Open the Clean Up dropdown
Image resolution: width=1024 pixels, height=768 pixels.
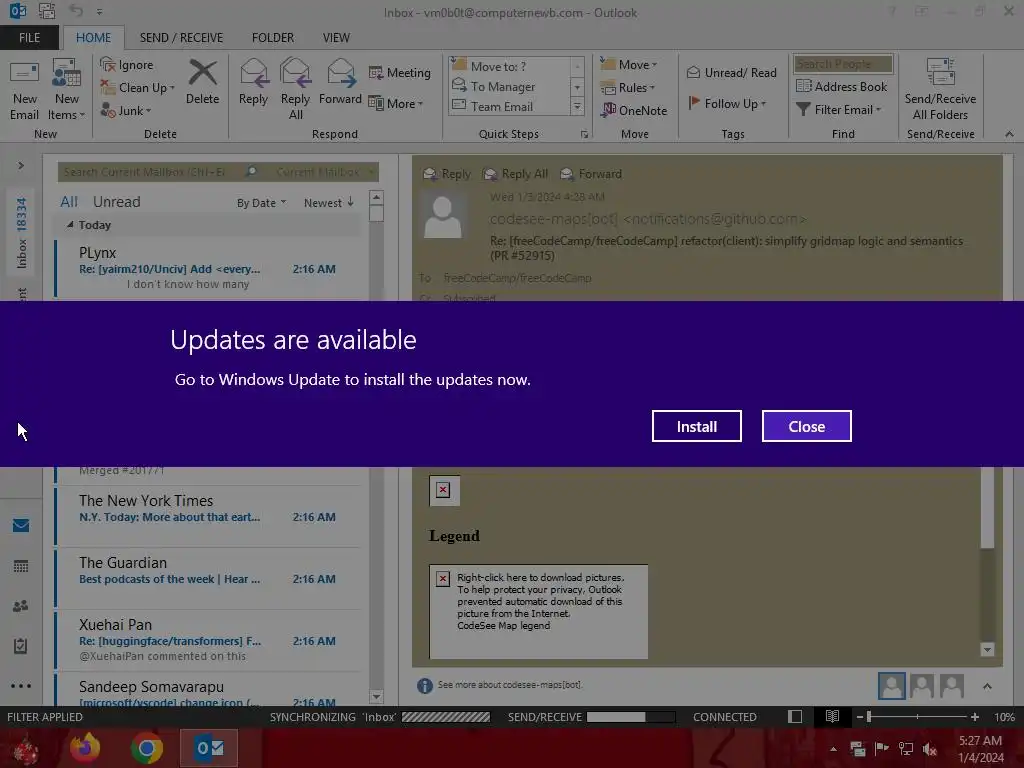tap(138, 88)
